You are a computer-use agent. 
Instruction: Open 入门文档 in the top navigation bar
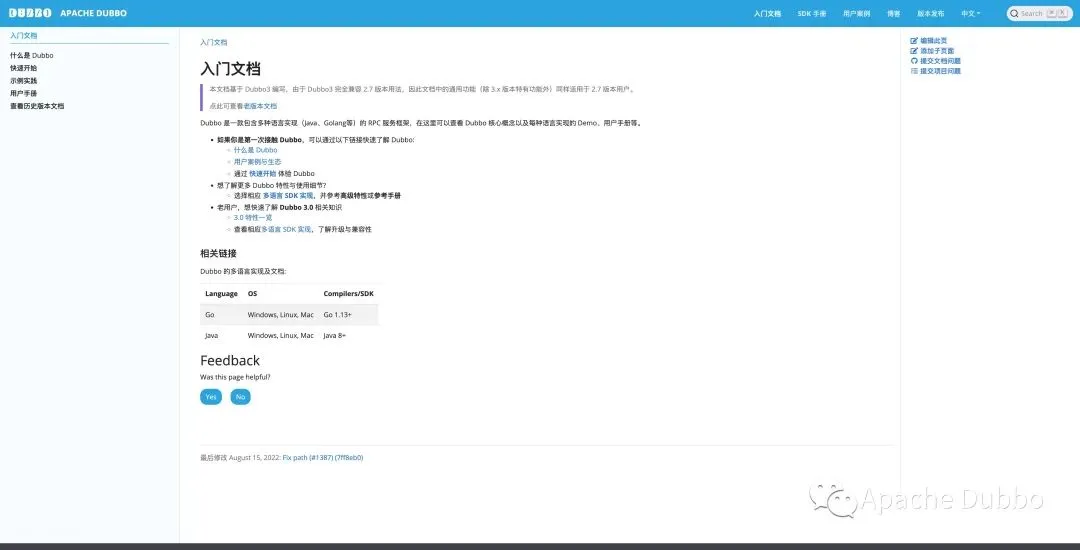(x=767, y=14)
